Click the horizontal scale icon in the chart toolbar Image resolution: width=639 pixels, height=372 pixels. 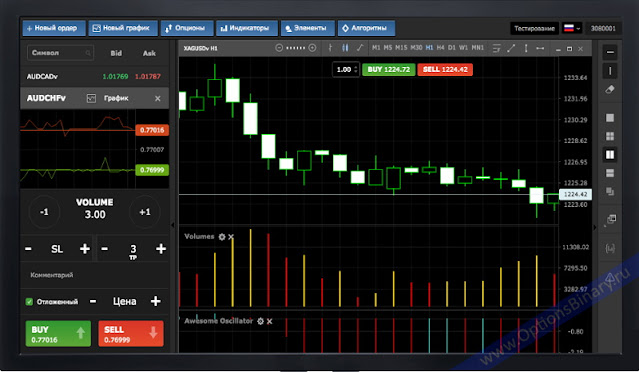540,48
